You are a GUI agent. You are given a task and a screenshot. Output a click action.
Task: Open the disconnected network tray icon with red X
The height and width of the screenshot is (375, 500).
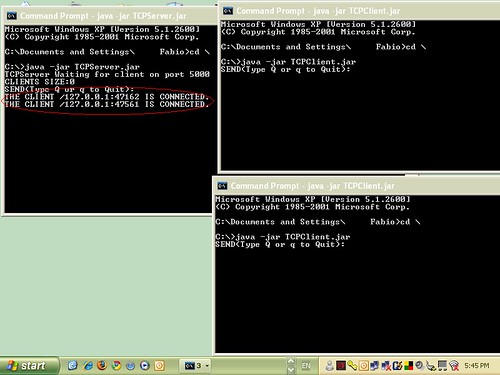(386, 366)
